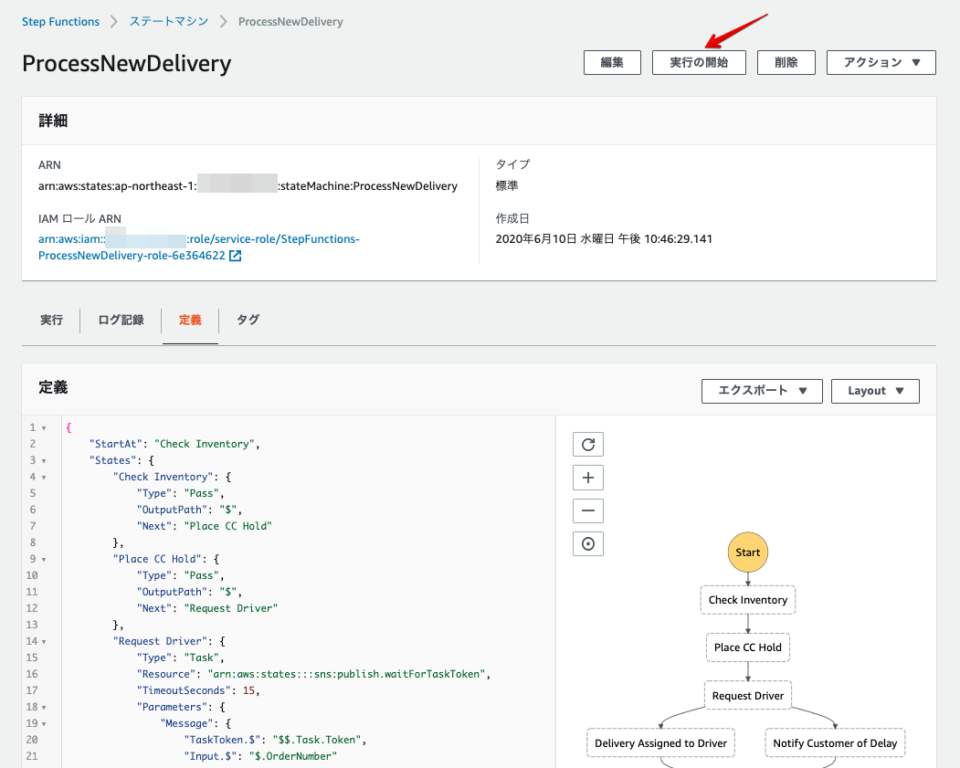Open the Layout dropdown
Viewport: 960px width, 768px height.
(x=875, y=391)
